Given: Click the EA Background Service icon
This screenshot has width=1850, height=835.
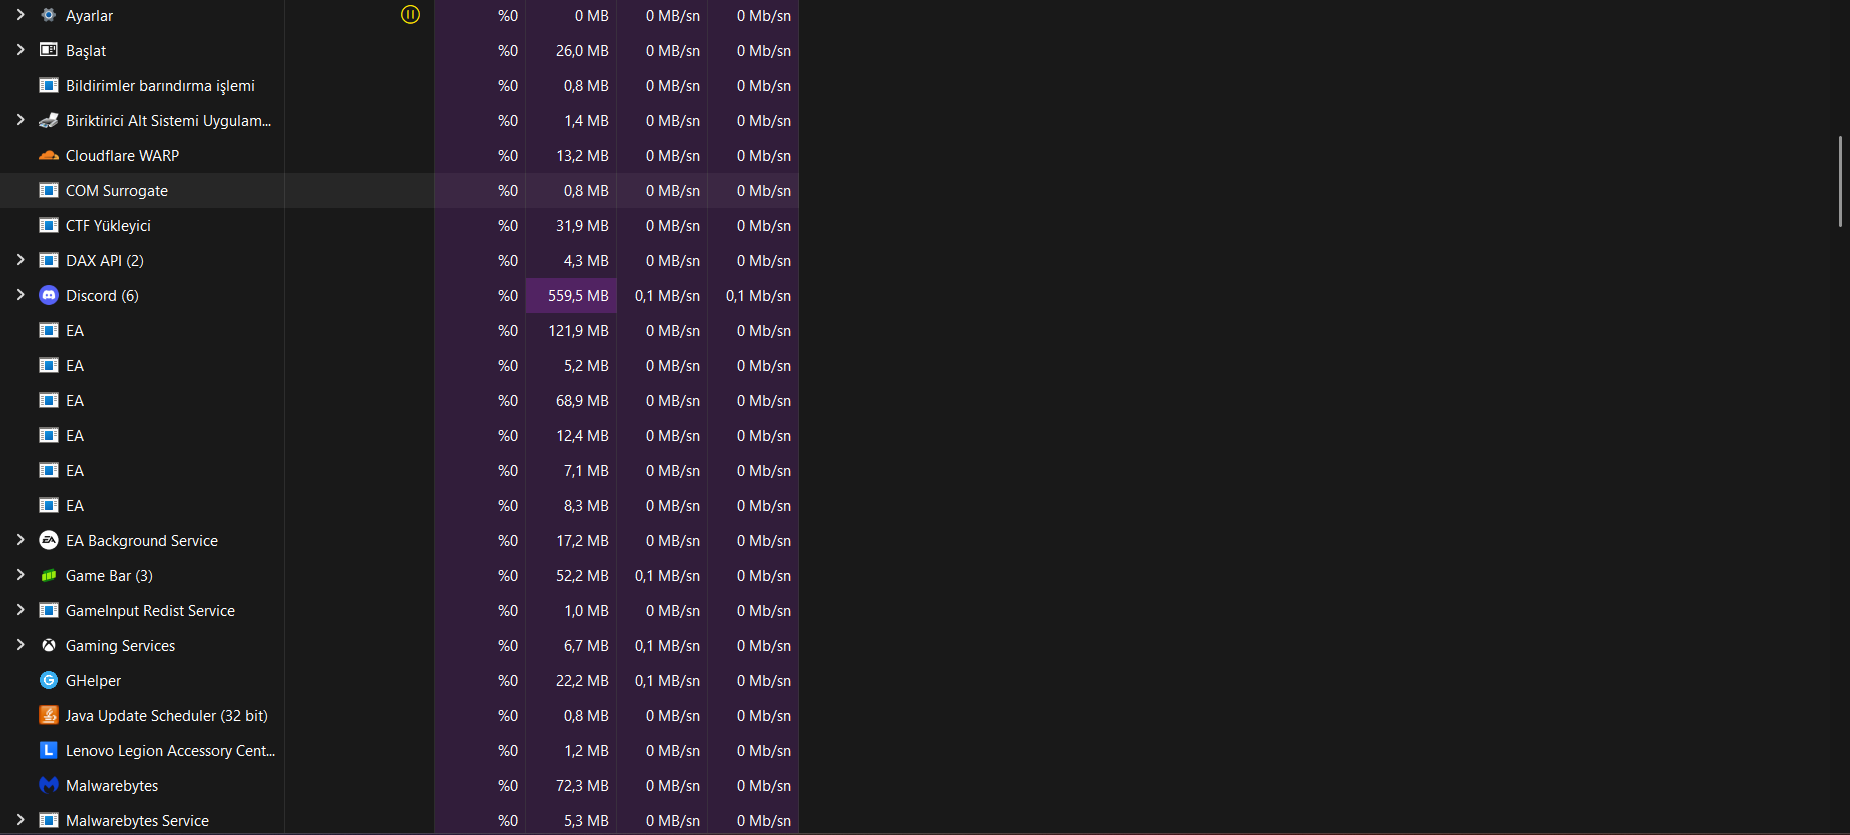Looking at the screenshot, I should click(48, 540).
